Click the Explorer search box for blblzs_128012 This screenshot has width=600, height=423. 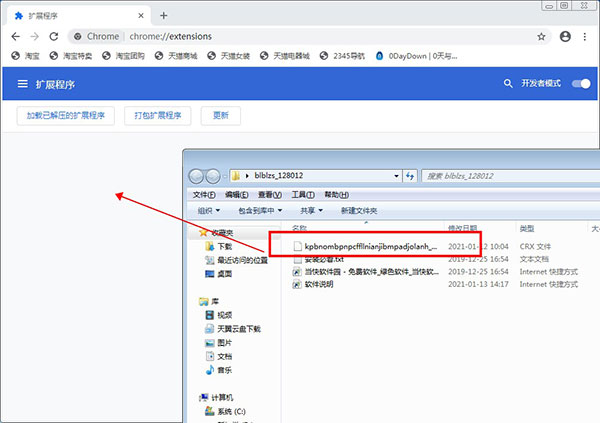(x=500, y=175)
